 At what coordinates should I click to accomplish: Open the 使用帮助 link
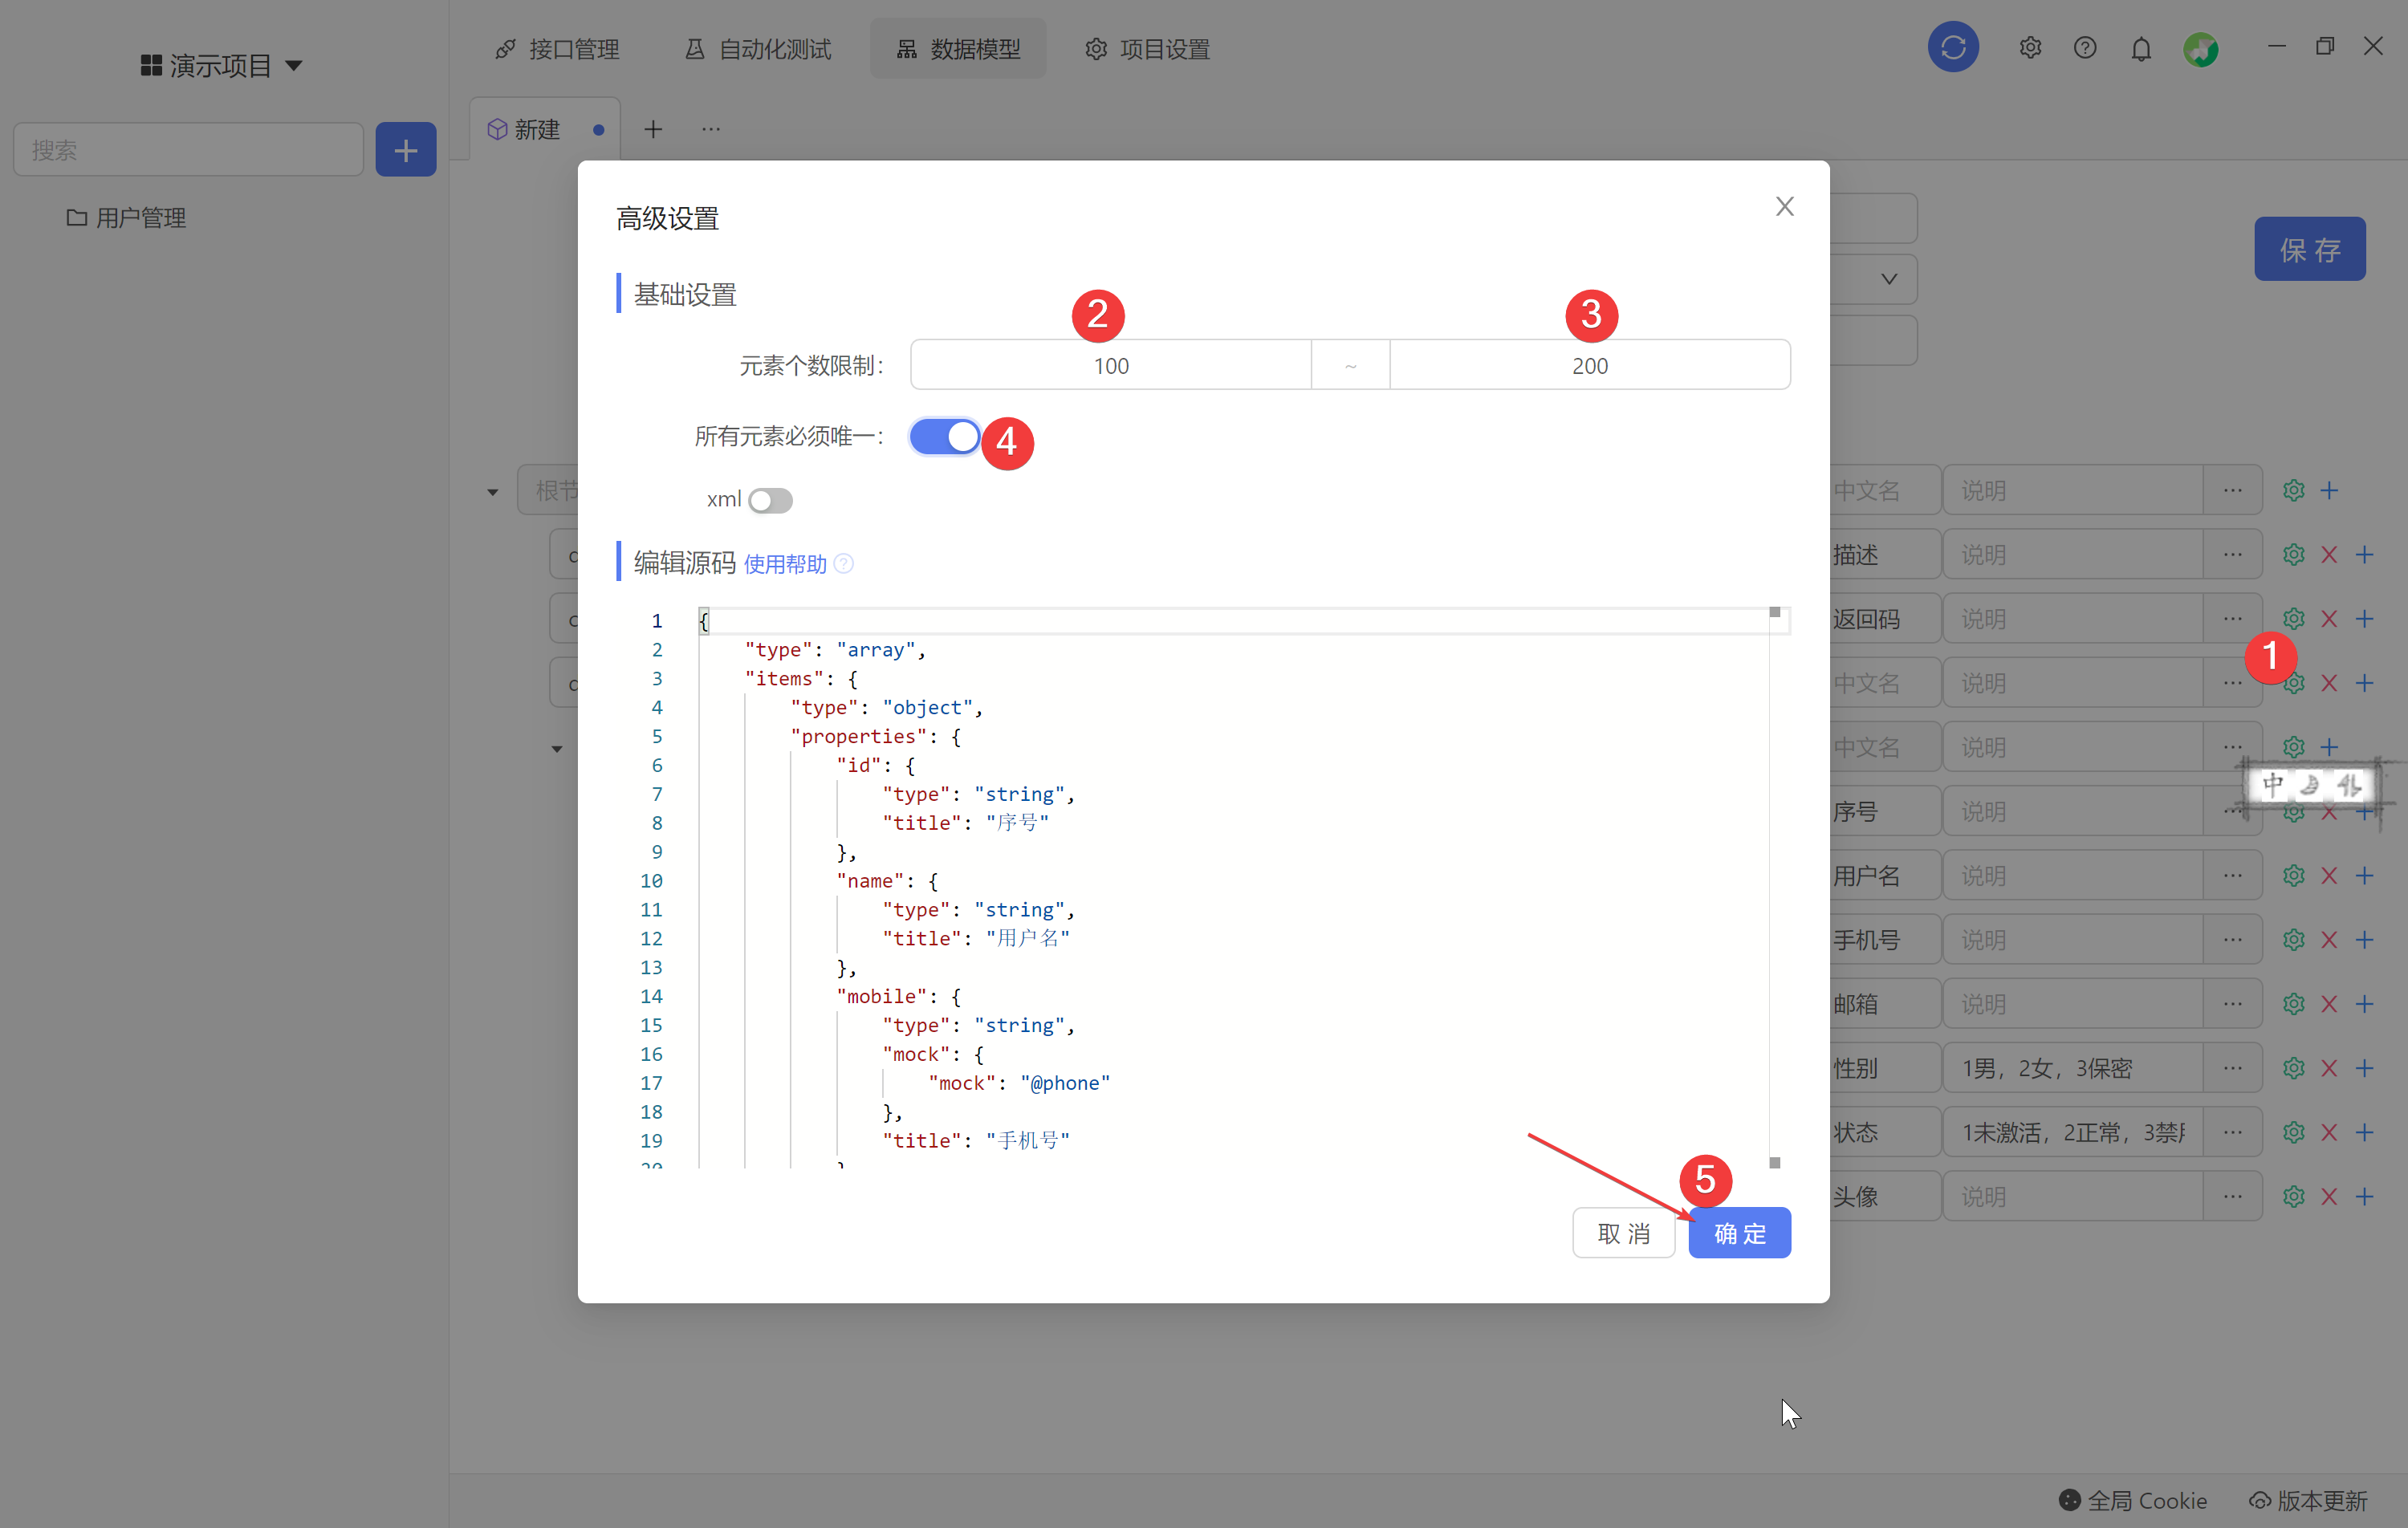point(785,564)
